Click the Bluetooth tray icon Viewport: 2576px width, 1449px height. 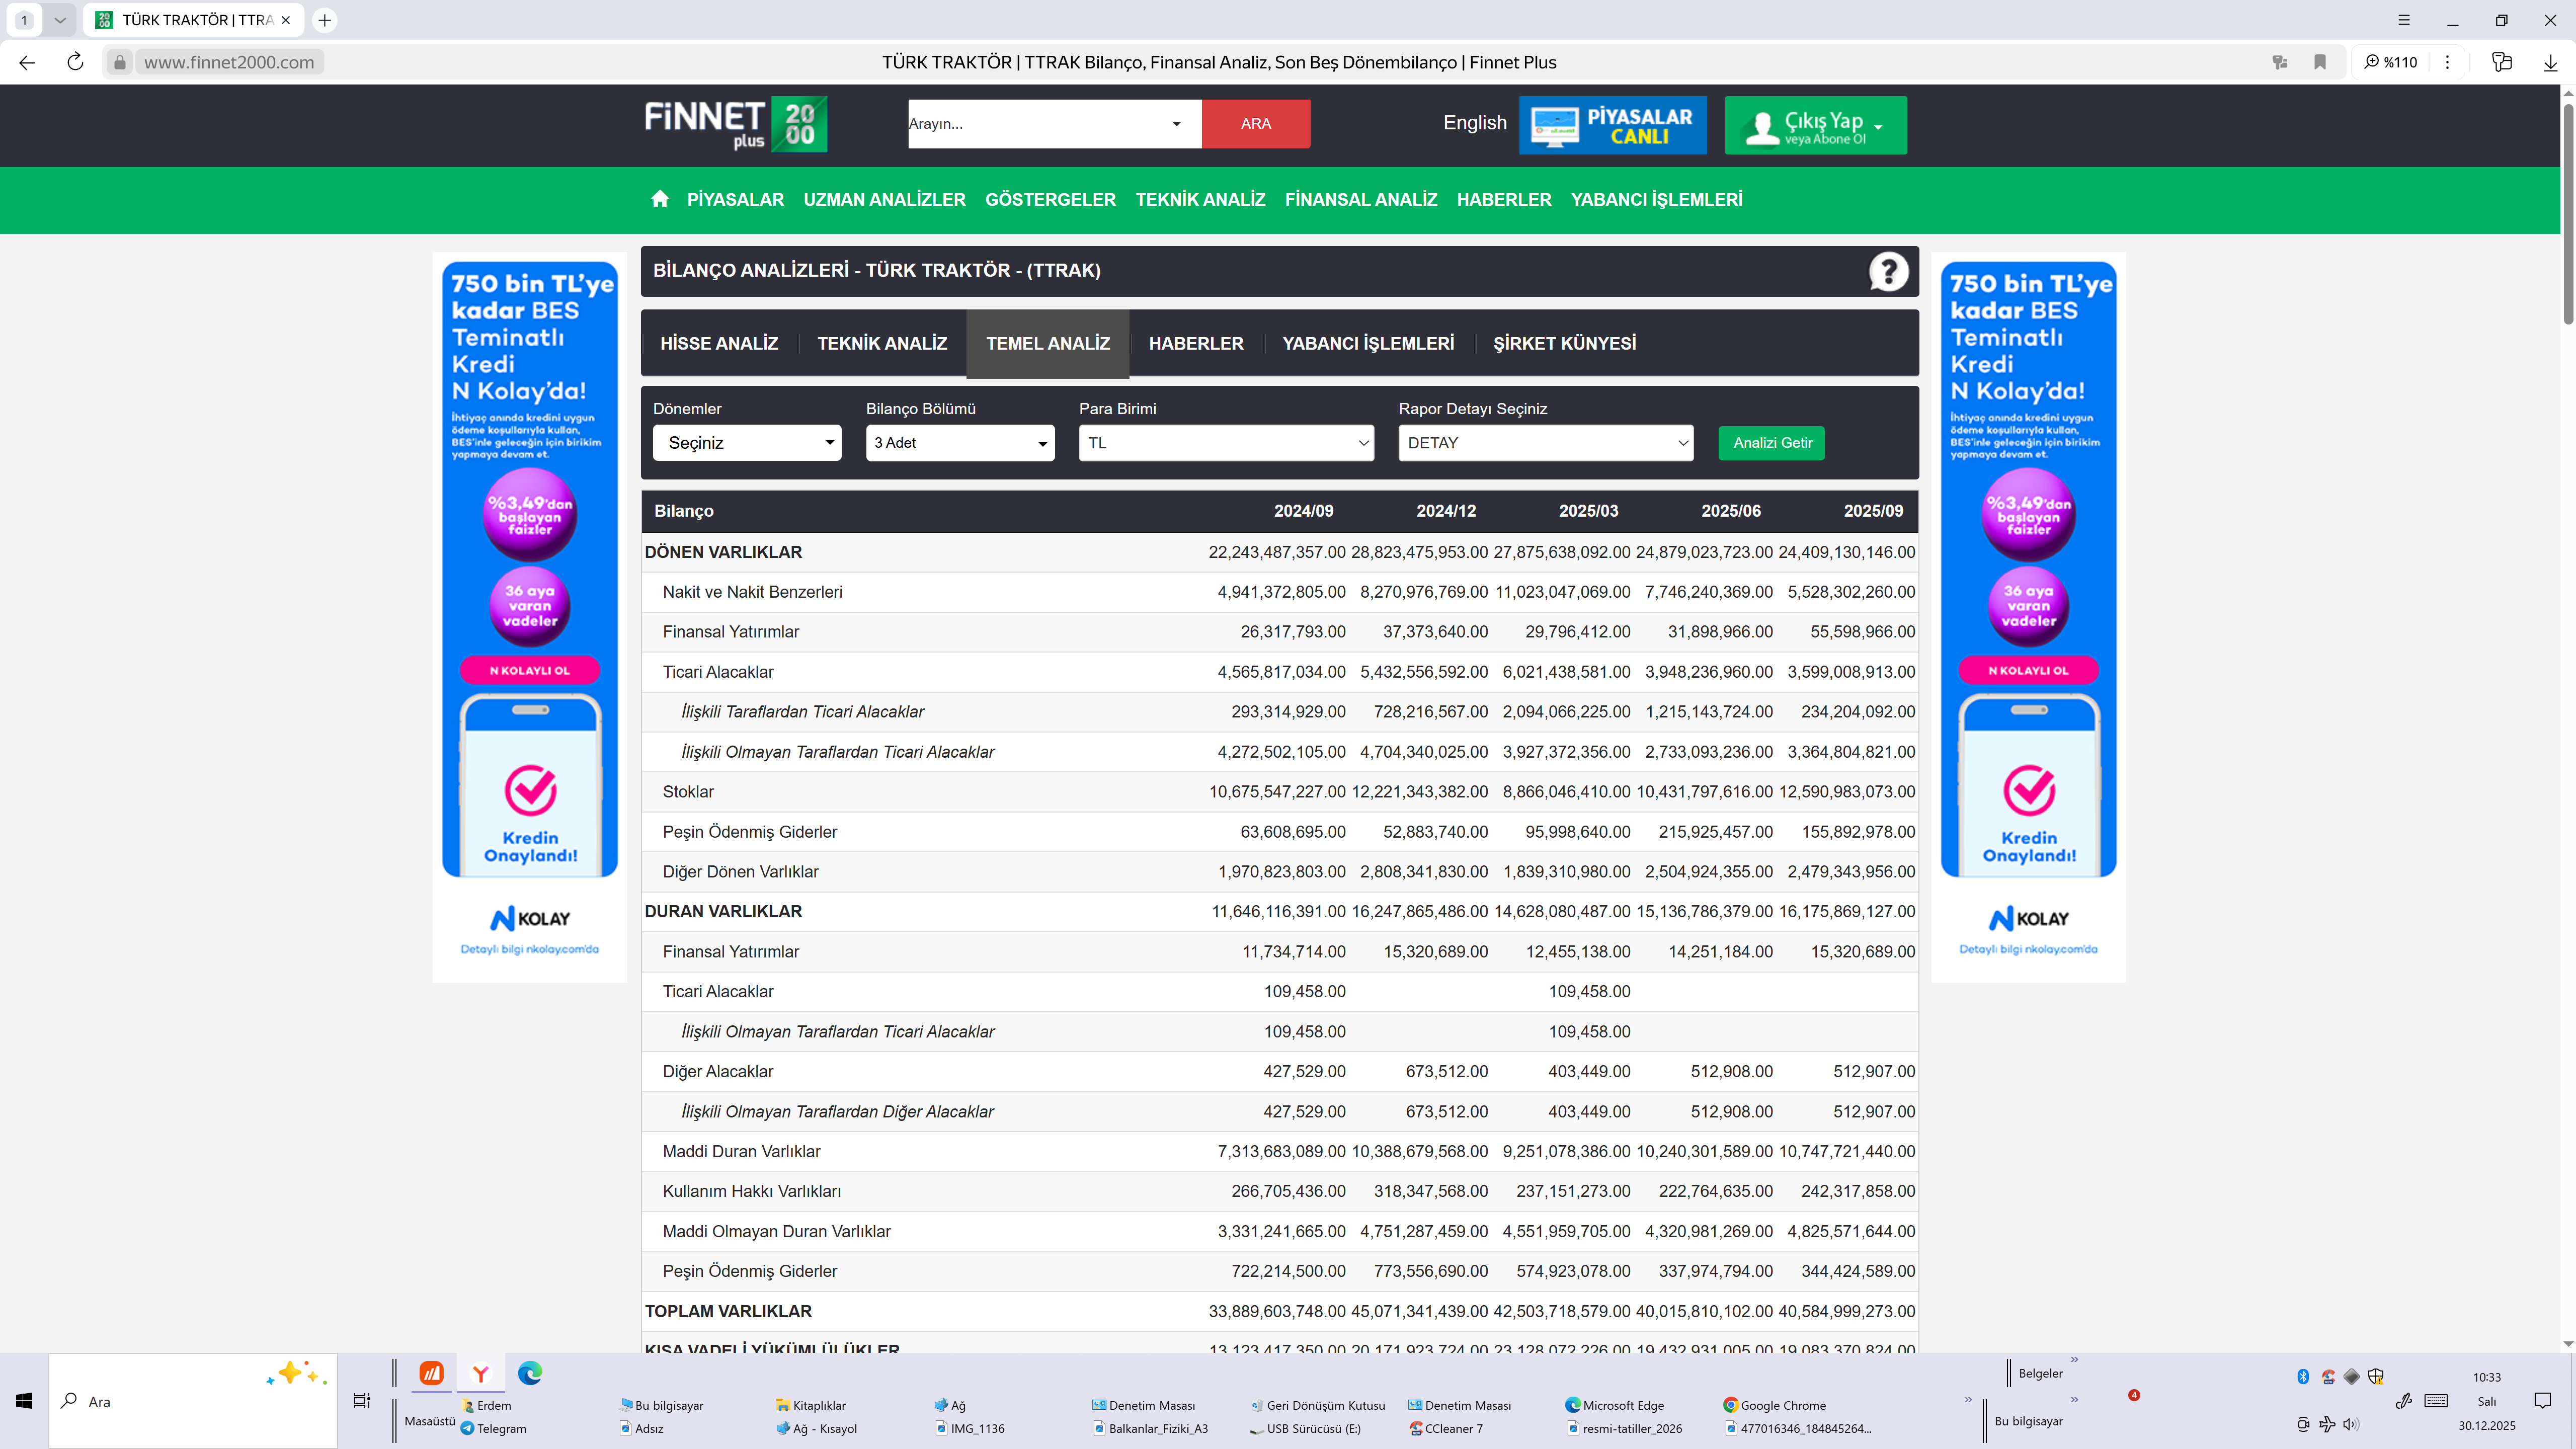coord(2303,1377)
